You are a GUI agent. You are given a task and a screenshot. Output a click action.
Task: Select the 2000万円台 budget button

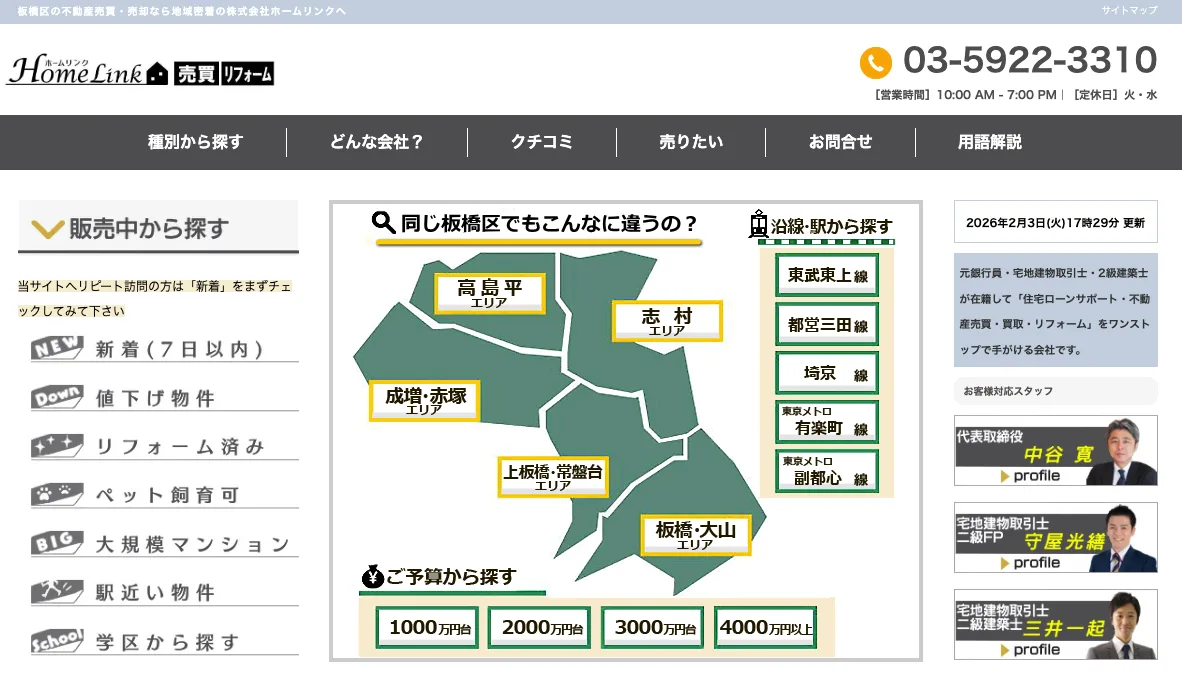pos(540,627)
